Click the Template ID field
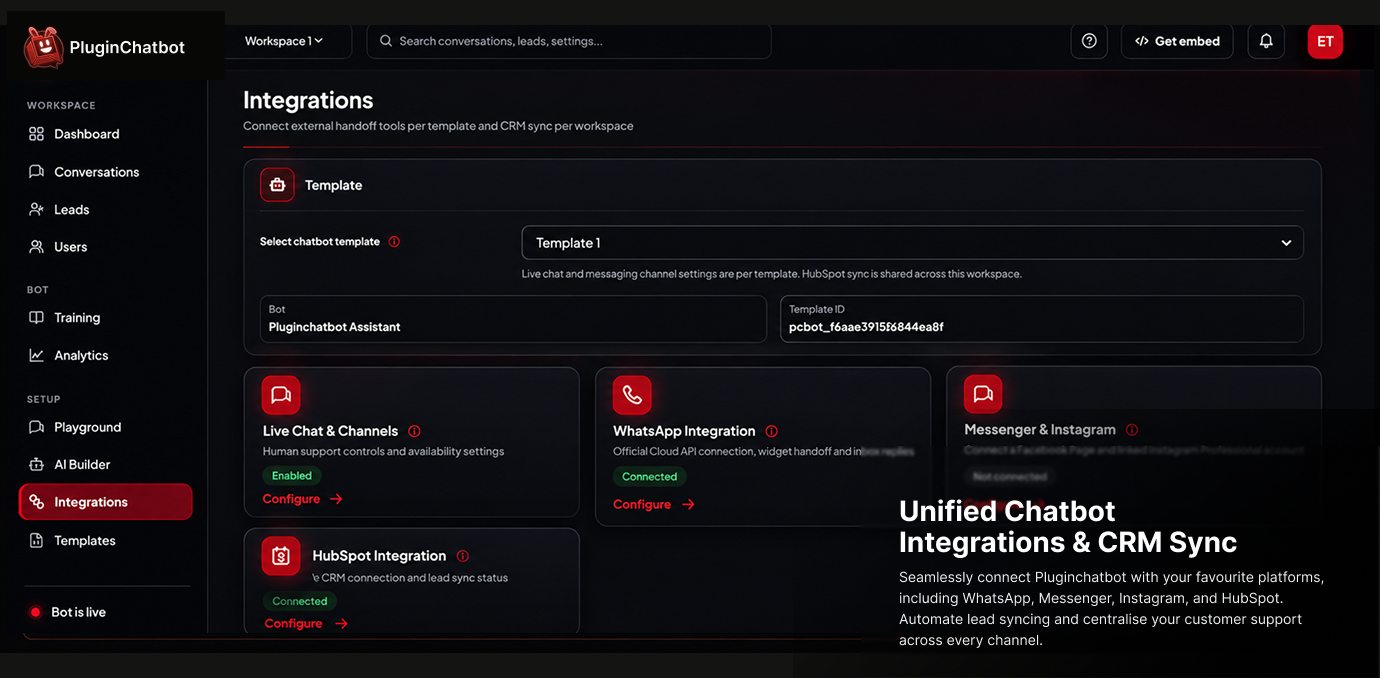The width and height of the screenshot is (1380, 678). pyautogui.click(x=1042, y=319)
